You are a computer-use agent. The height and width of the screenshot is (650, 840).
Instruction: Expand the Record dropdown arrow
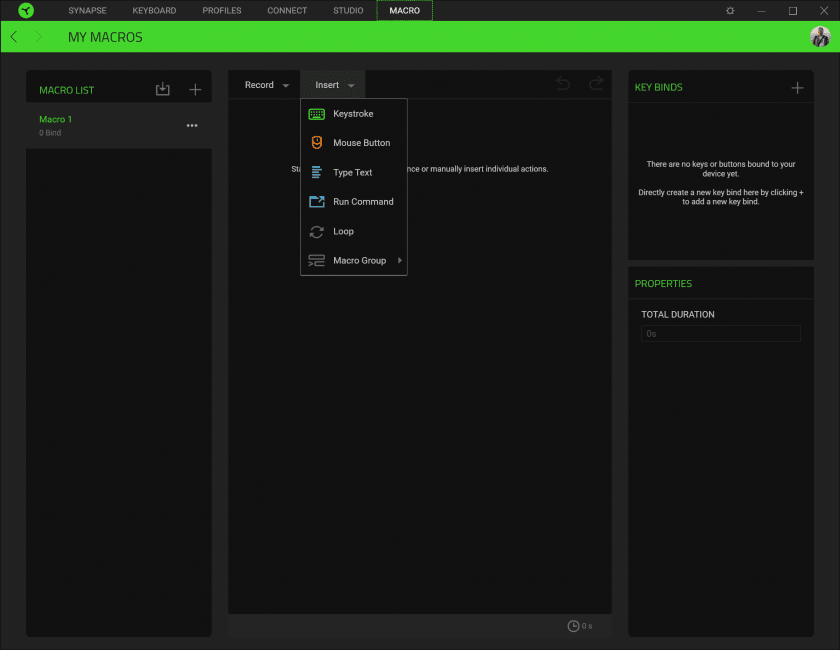click(286, 86)
